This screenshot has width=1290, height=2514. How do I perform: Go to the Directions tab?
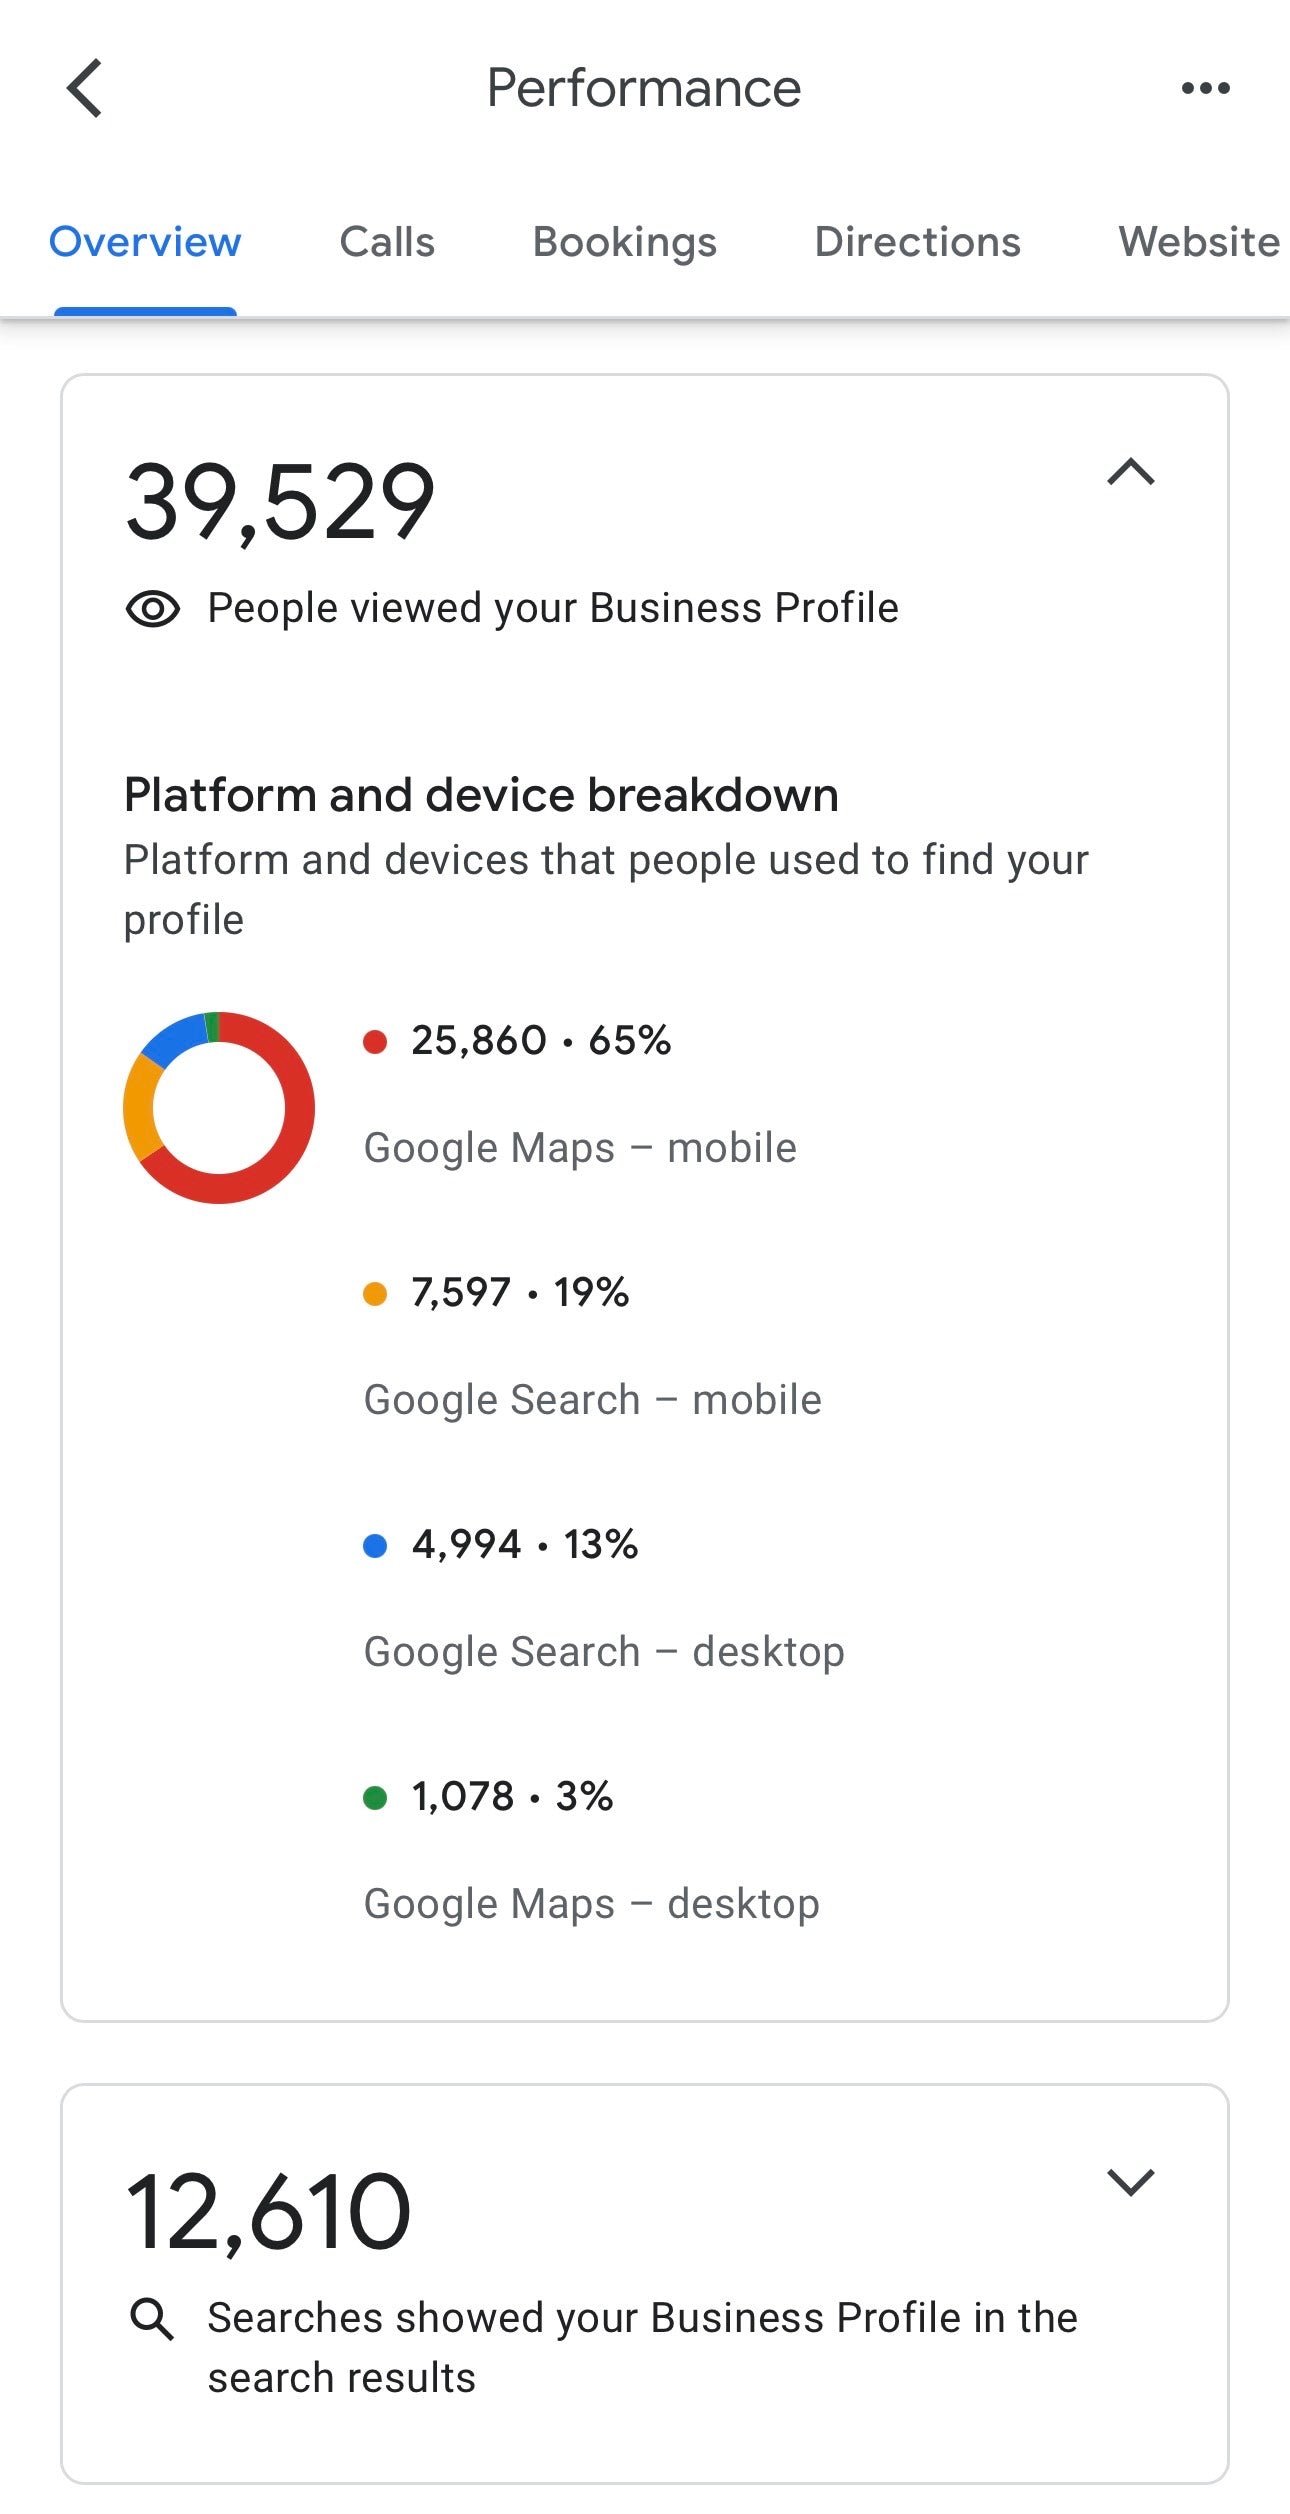click(x=917, y=242)
